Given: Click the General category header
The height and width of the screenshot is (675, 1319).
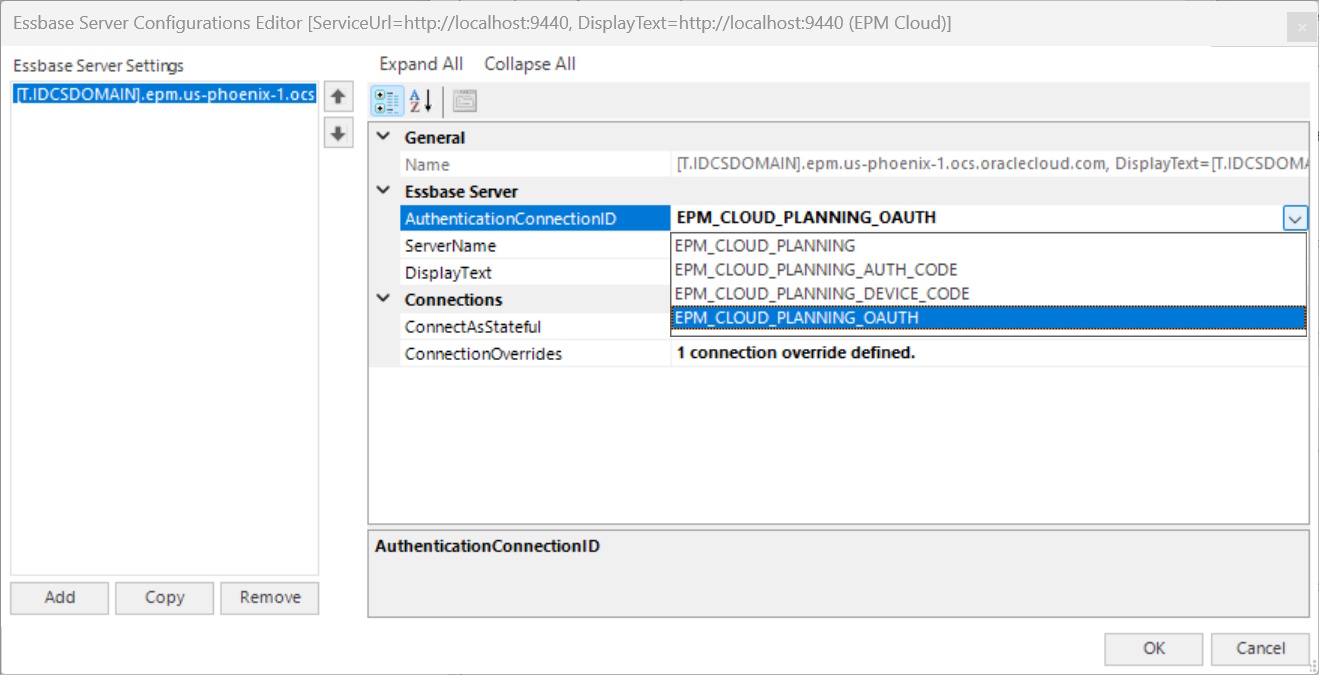Looking at the screenshot, I should pyautogui.click(x=434, y=137).
